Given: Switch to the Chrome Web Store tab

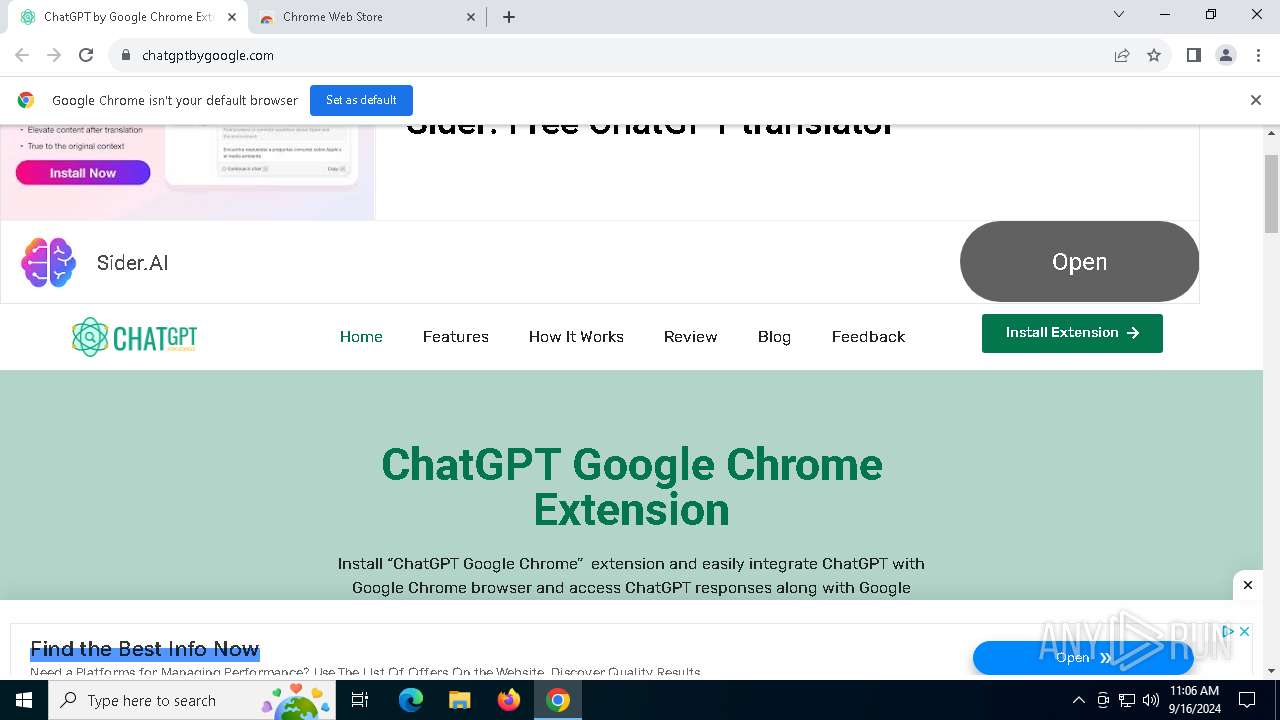Looking at the screenshot, I should click(365, 17).
